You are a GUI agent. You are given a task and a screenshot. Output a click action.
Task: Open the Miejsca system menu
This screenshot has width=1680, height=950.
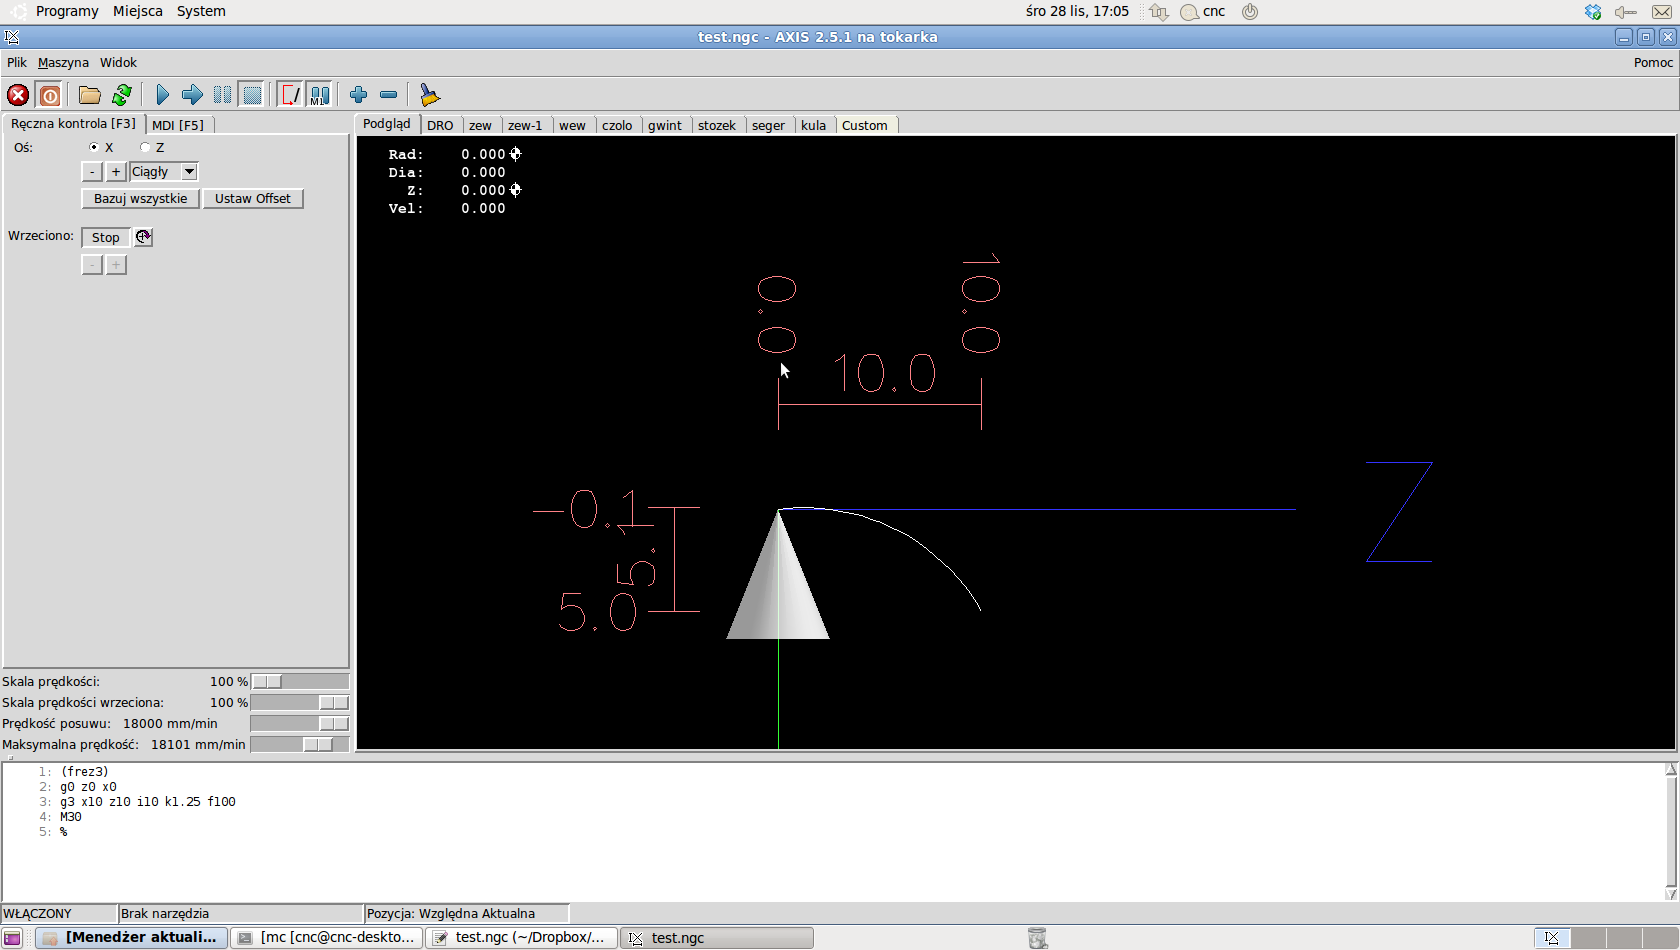click(x=138, y=11)
